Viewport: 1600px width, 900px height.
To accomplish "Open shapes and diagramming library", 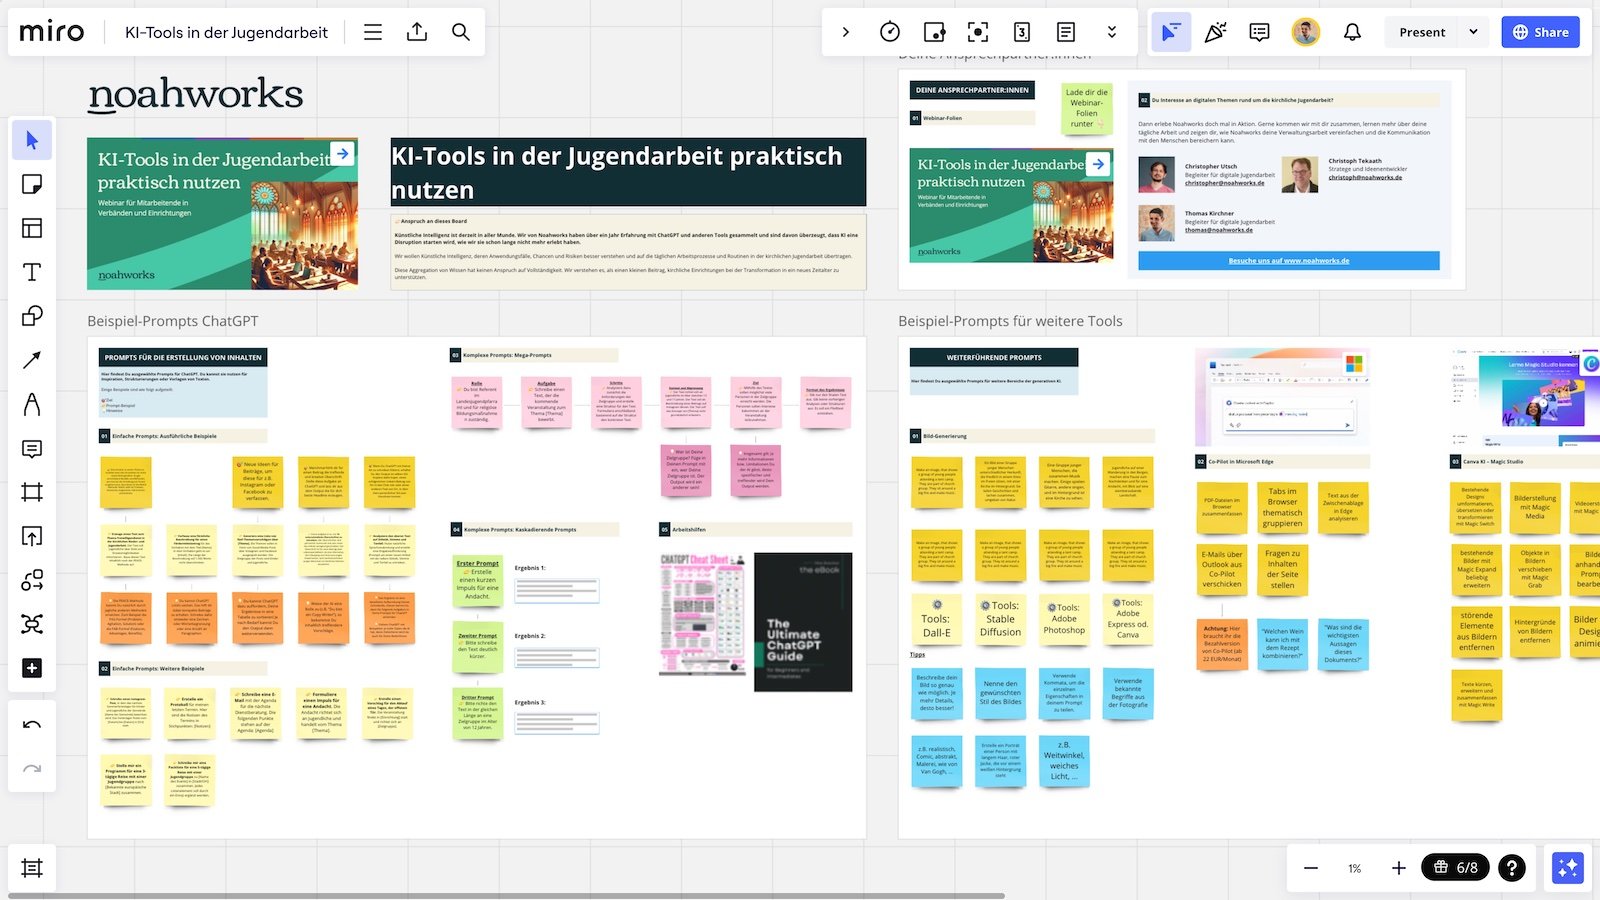I will click(x=32, y=580).
